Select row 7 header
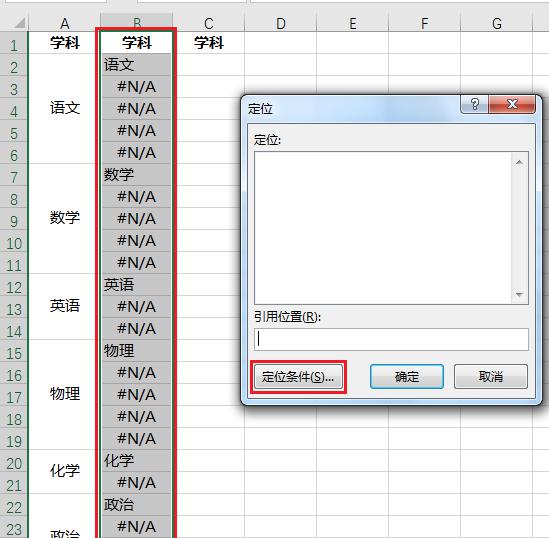 14,175
